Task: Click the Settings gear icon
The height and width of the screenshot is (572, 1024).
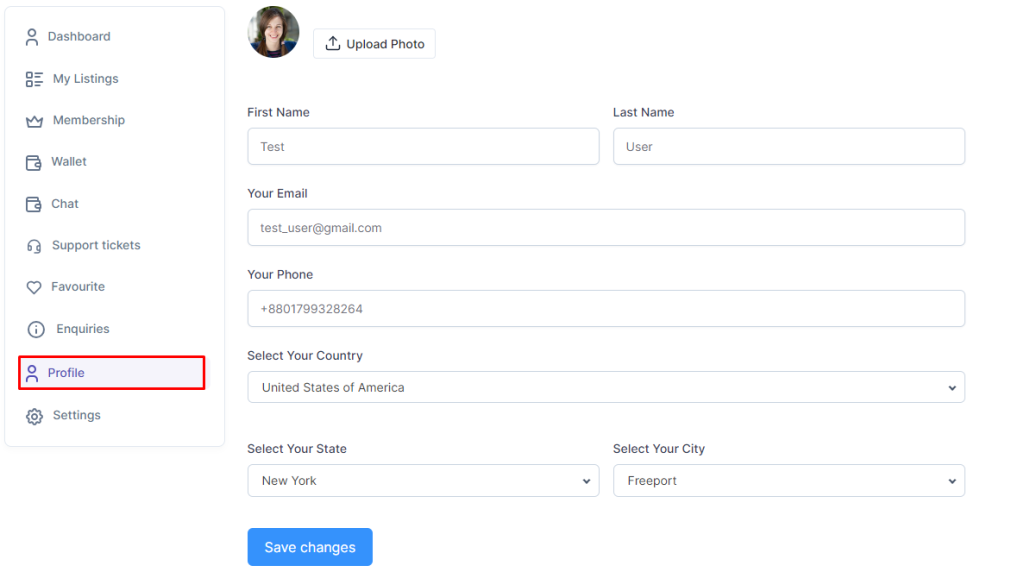Action: coord(35,416)
